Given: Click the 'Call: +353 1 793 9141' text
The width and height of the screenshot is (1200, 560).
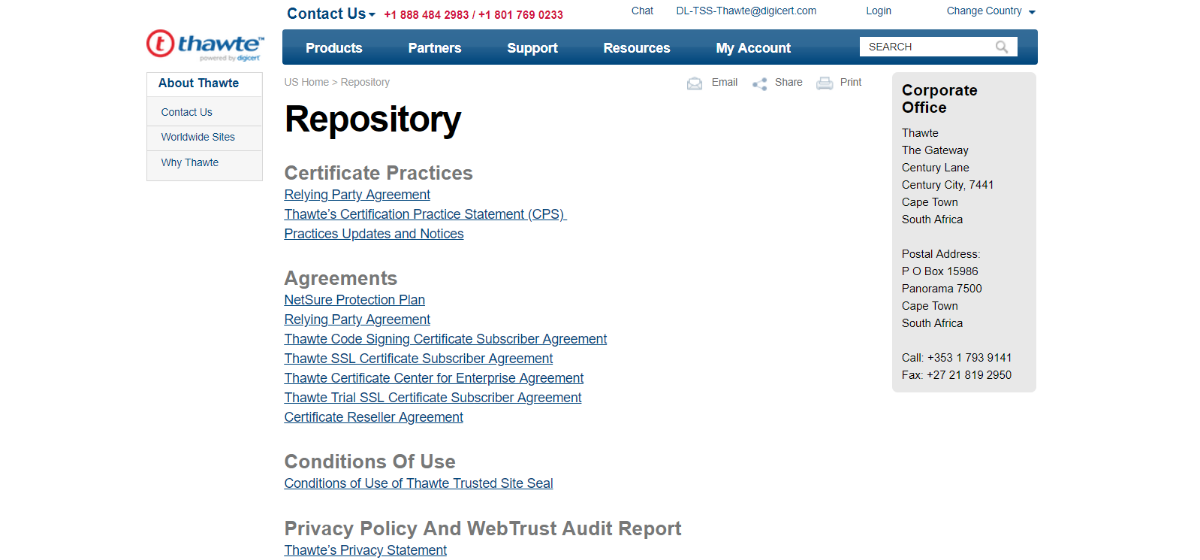Looking at the screenshot, I should 957,358.
